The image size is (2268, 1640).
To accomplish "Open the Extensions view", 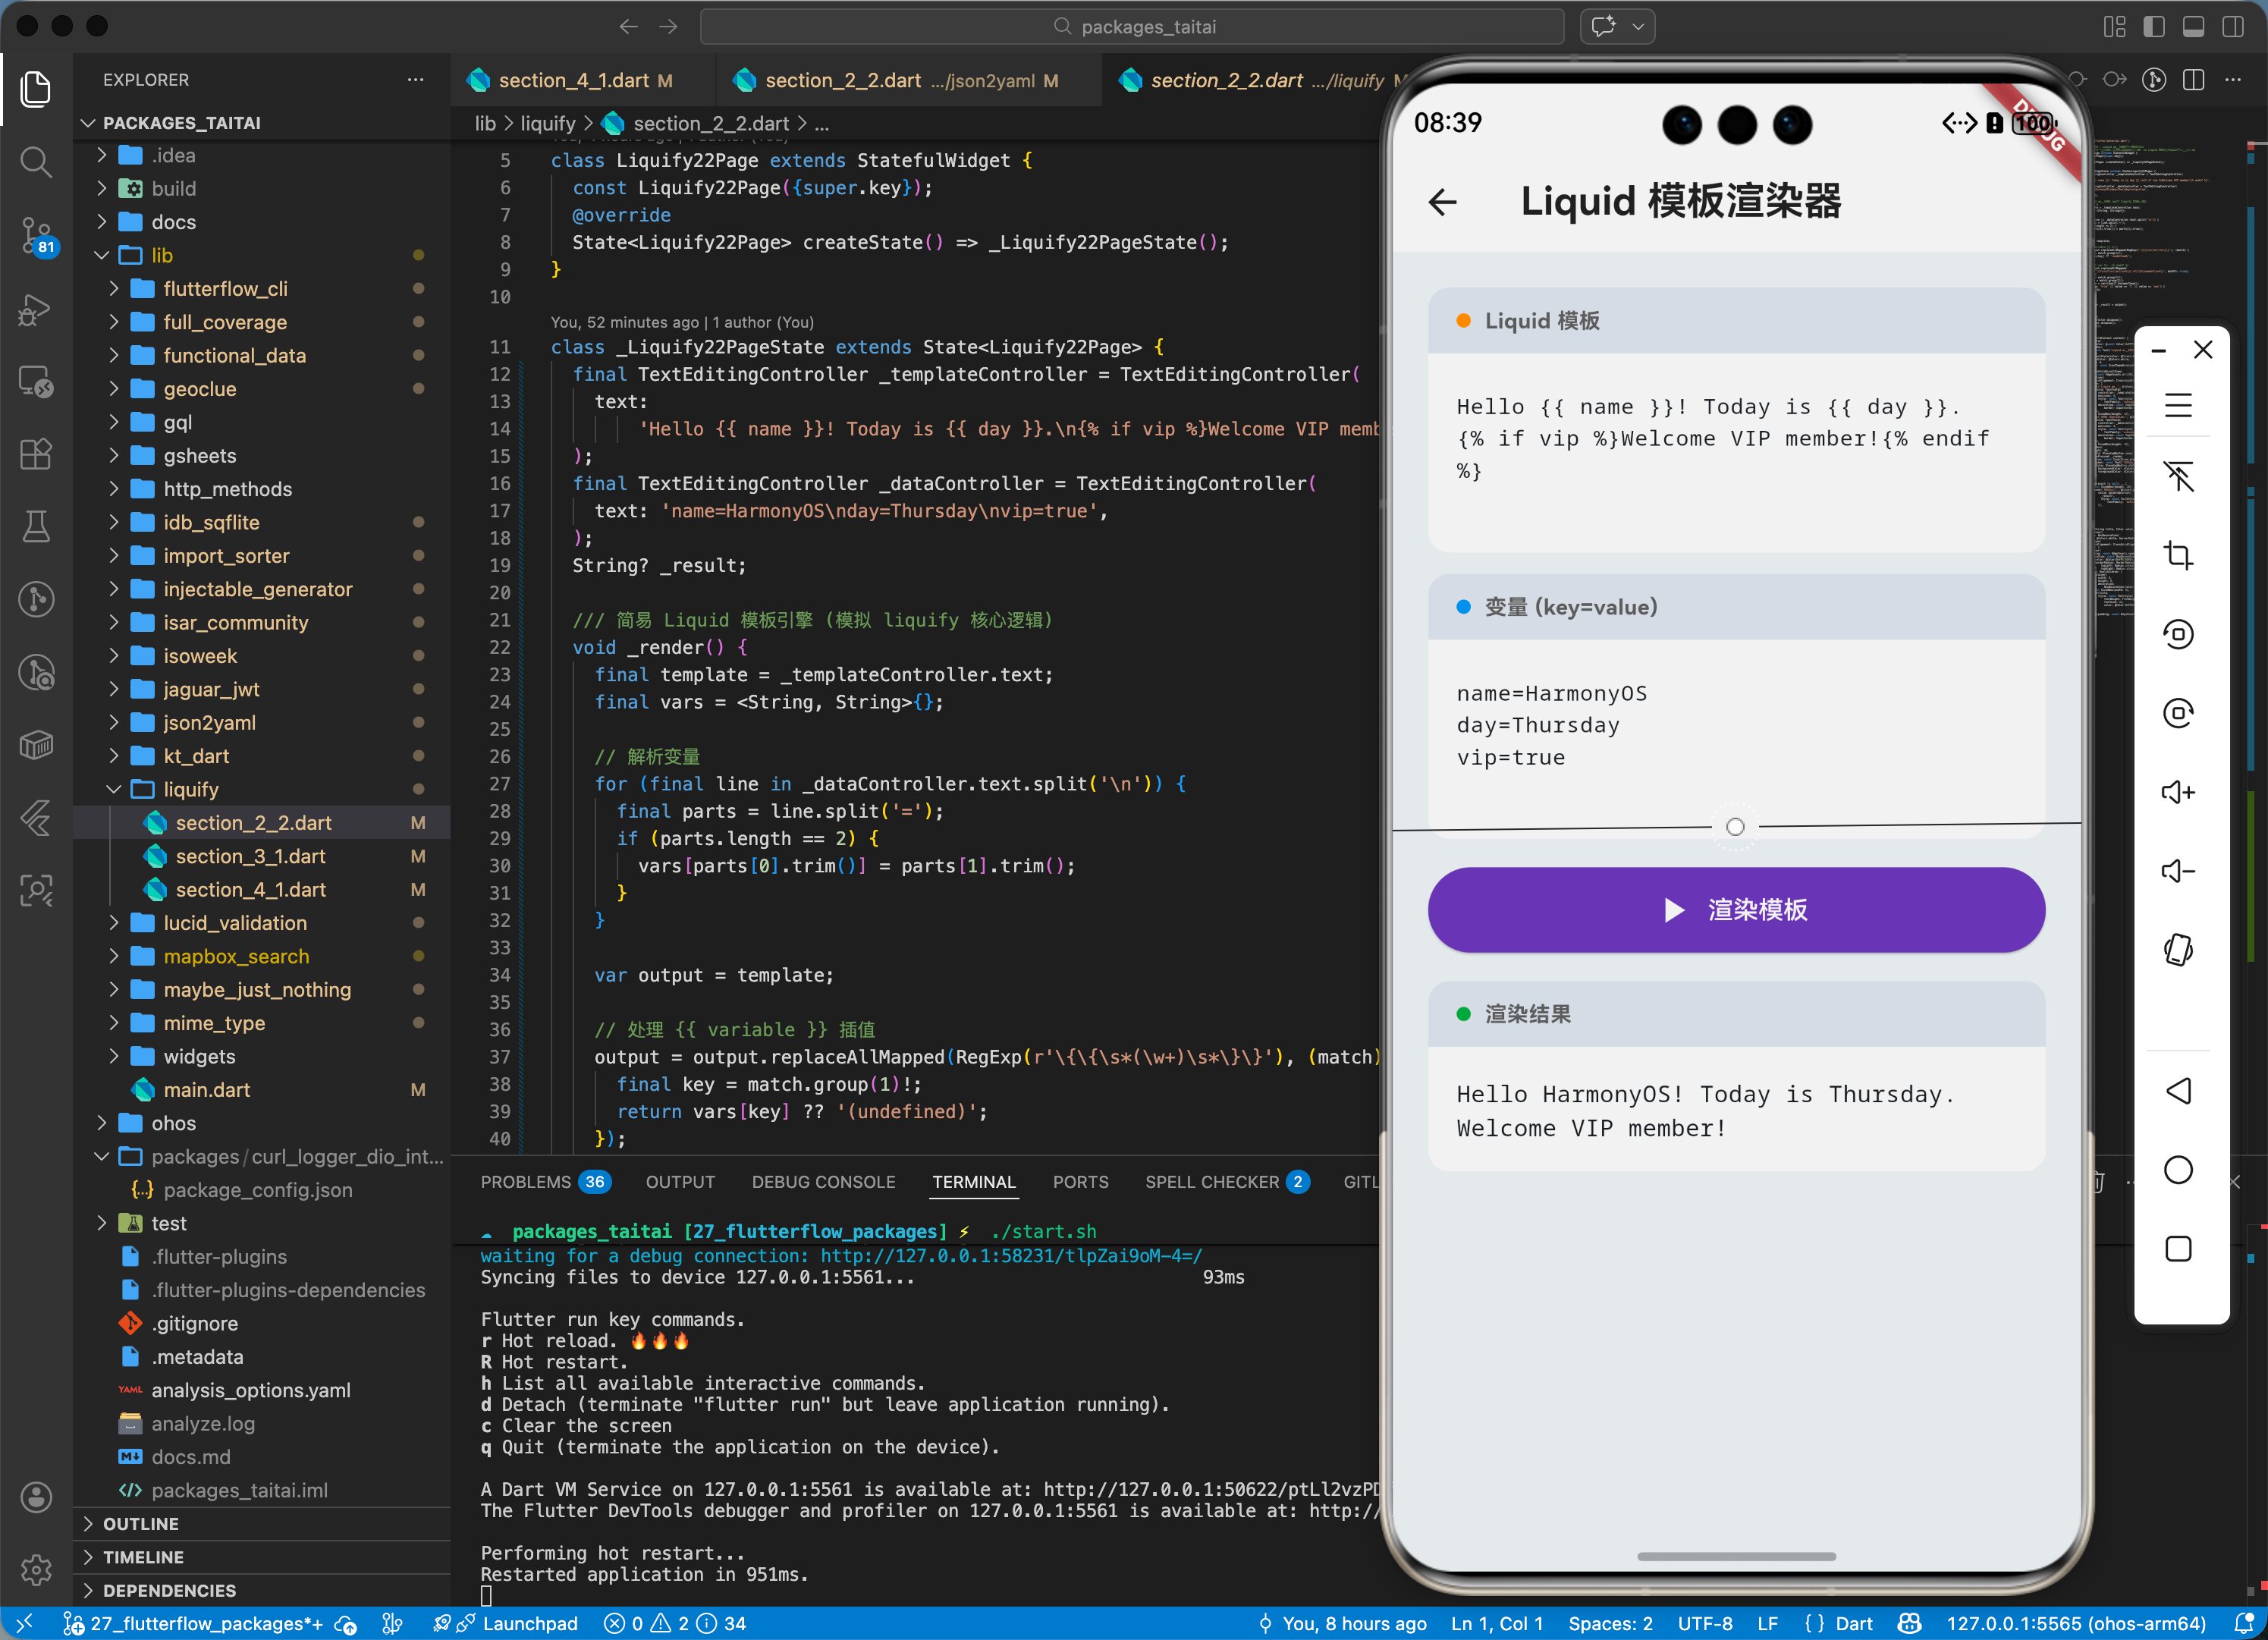I will point(36,455).
